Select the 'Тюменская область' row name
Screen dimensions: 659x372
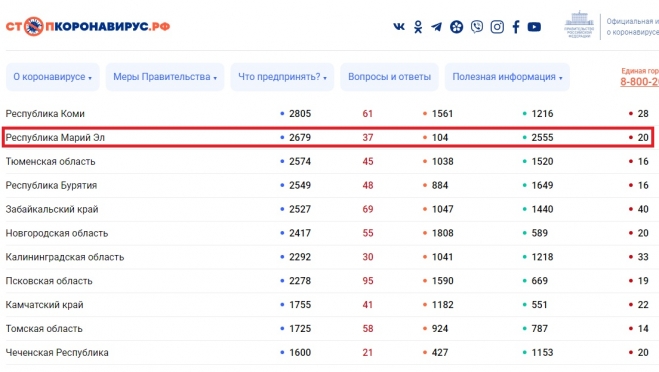50,162
